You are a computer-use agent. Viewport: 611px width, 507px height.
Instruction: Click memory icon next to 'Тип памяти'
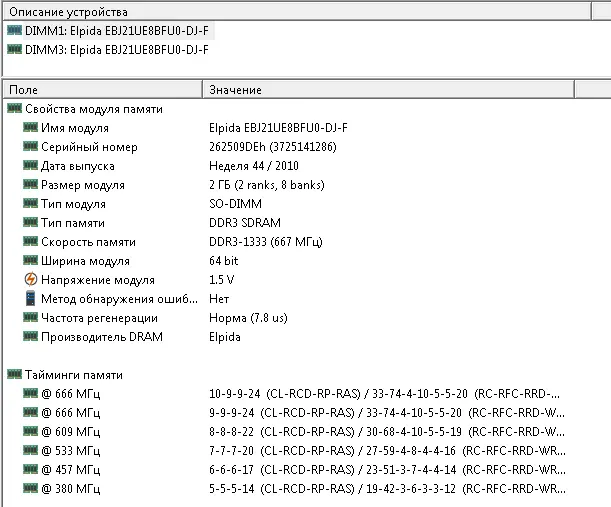pyautogui.click(x=30, y=222)
